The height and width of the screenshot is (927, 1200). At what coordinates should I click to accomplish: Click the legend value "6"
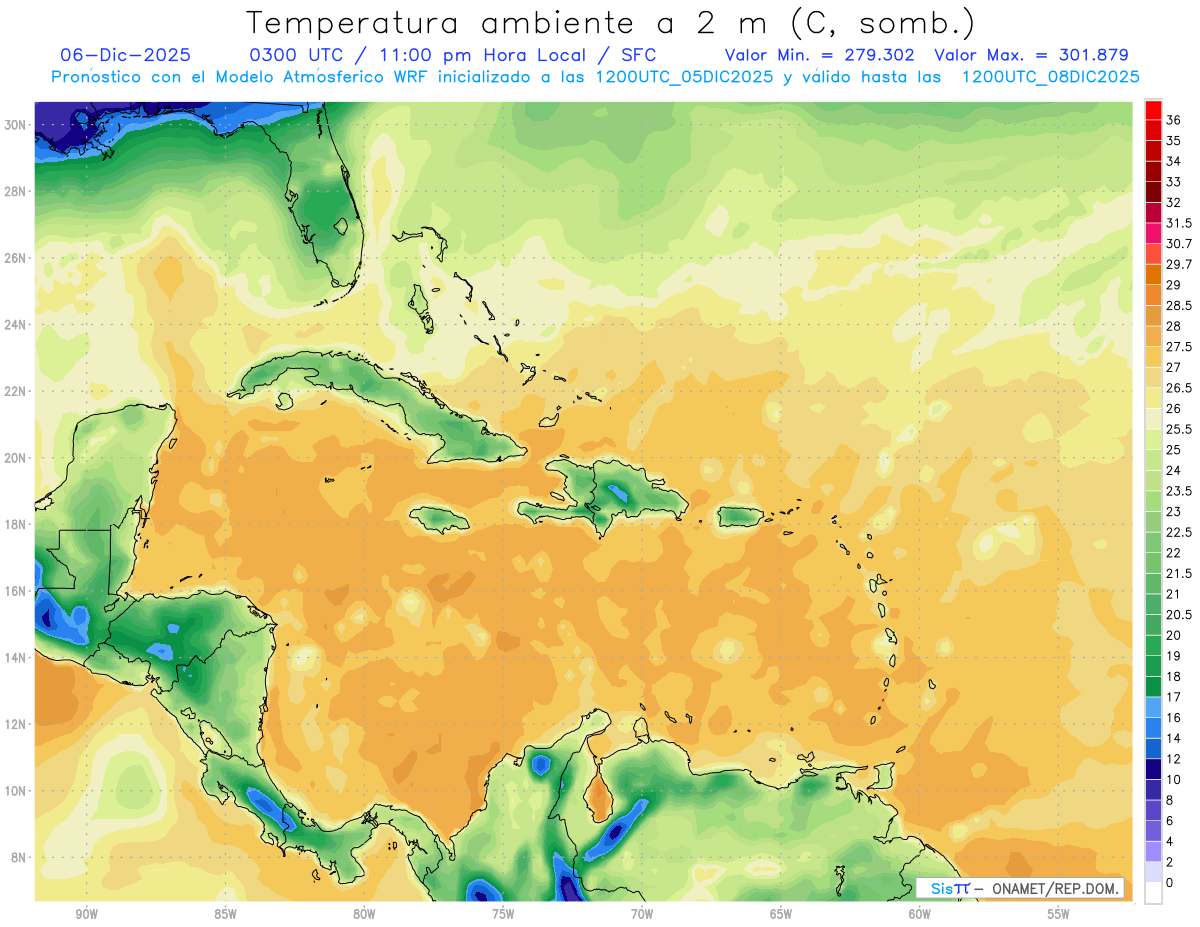pos(1170,821)
